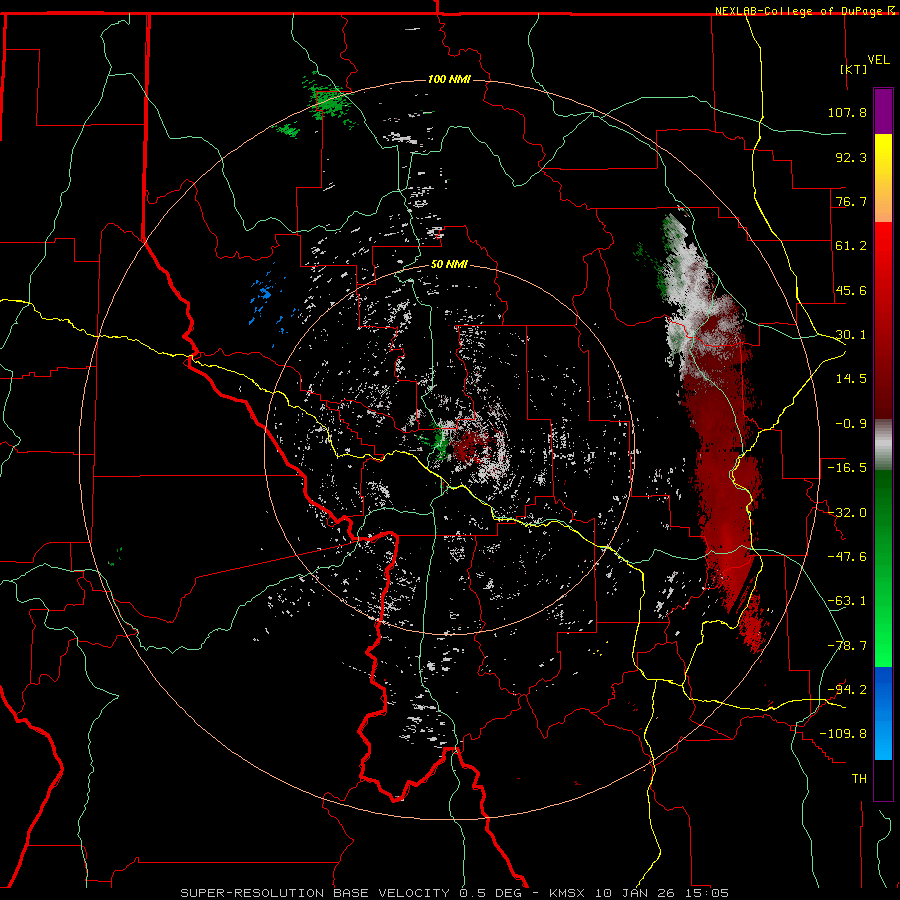Click the Super-Resolution Base Velocity caption
The image size is (900, 900).
coord(455,893)
